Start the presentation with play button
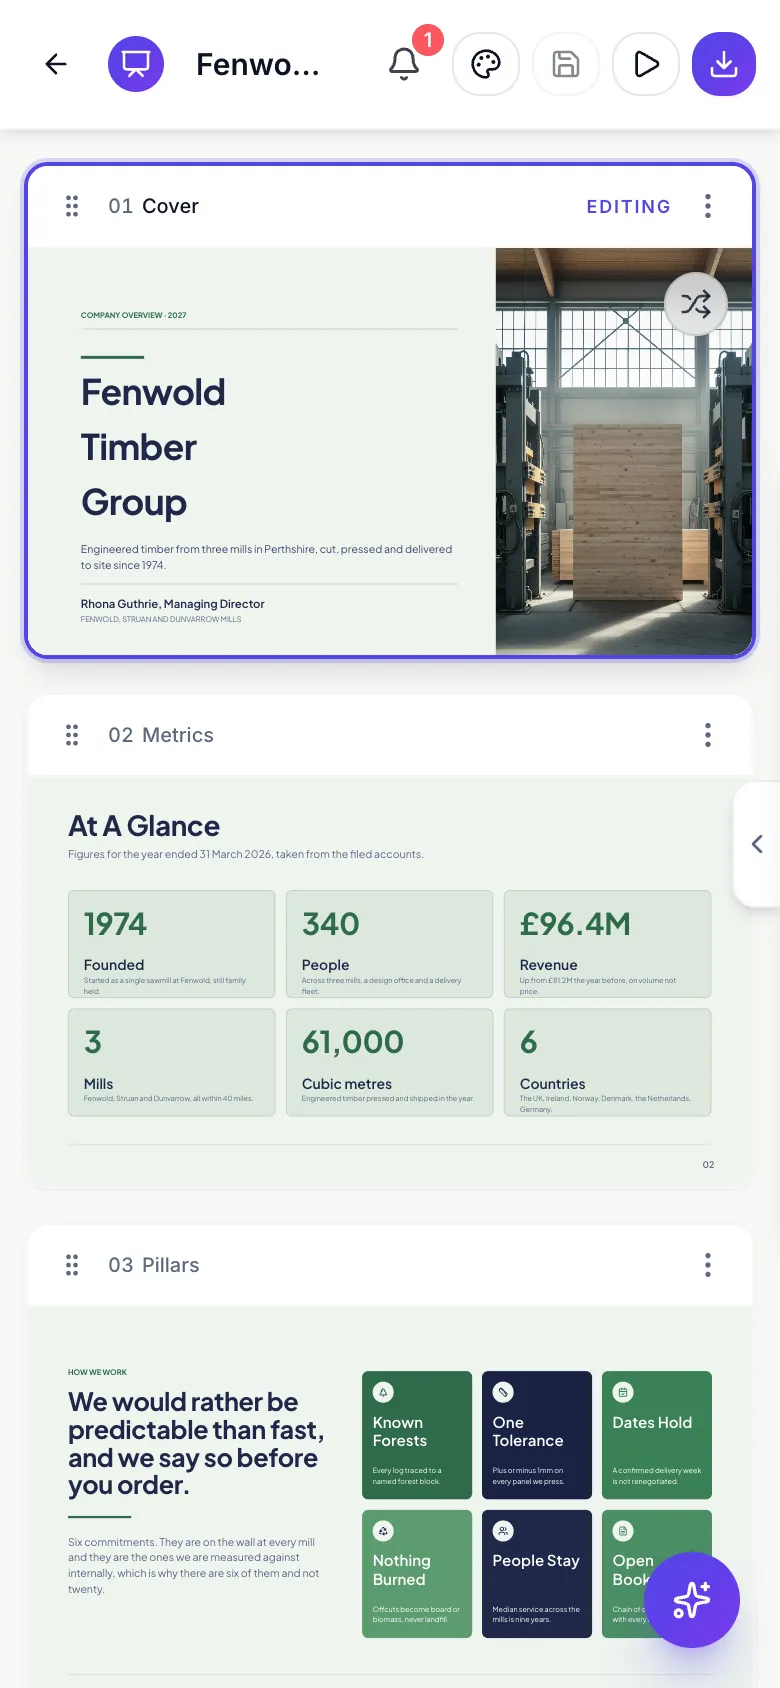Viewport: 780px width, 1688px height. [x=646, y=64]
